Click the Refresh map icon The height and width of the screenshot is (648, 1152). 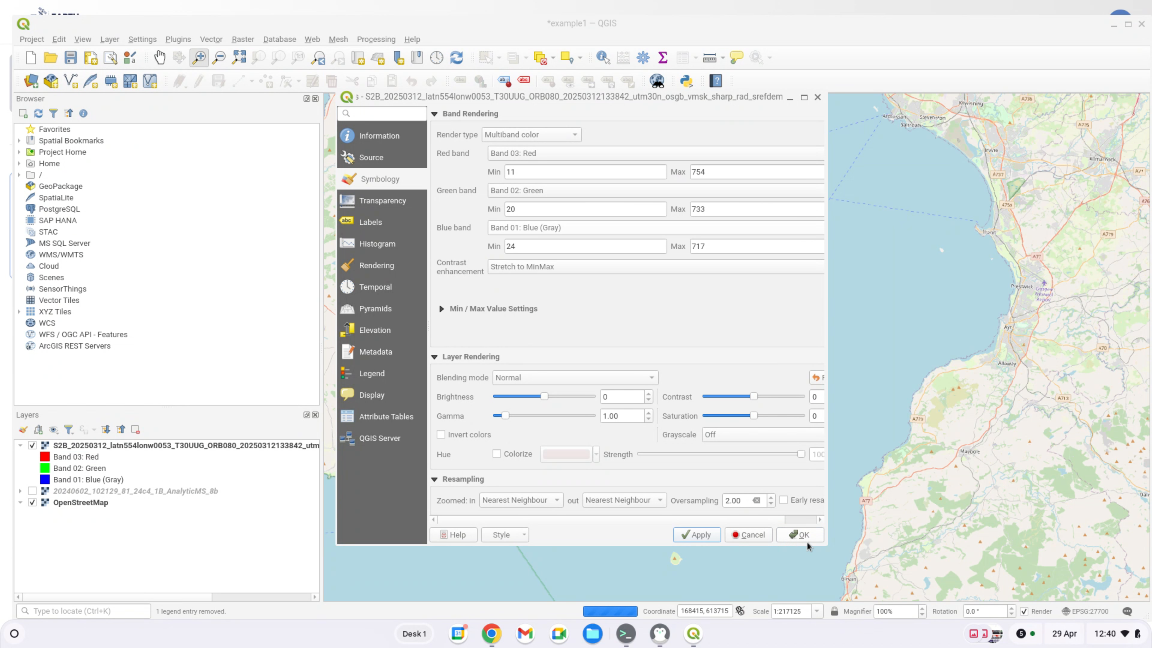click(x=456, y=58)
